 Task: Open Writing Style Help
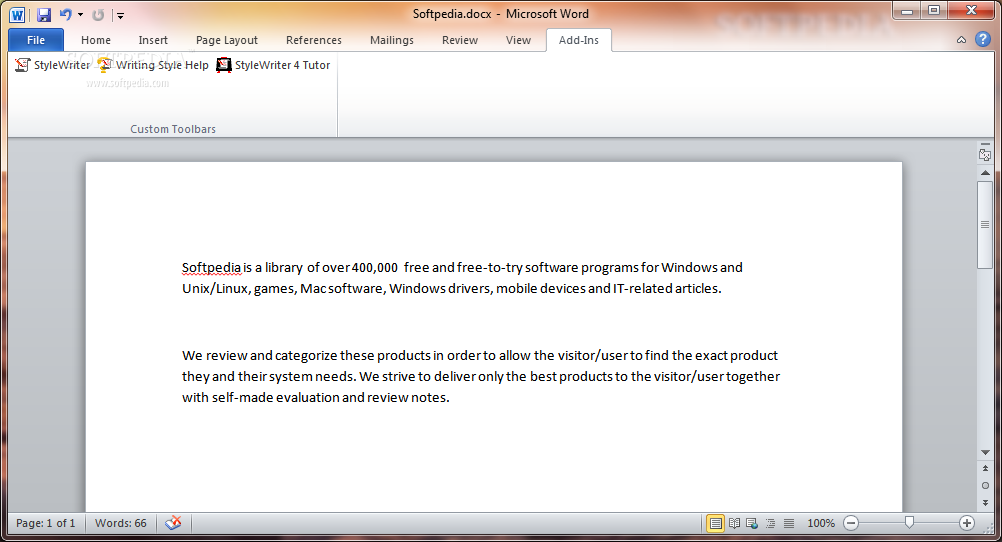tap(153, 65)
